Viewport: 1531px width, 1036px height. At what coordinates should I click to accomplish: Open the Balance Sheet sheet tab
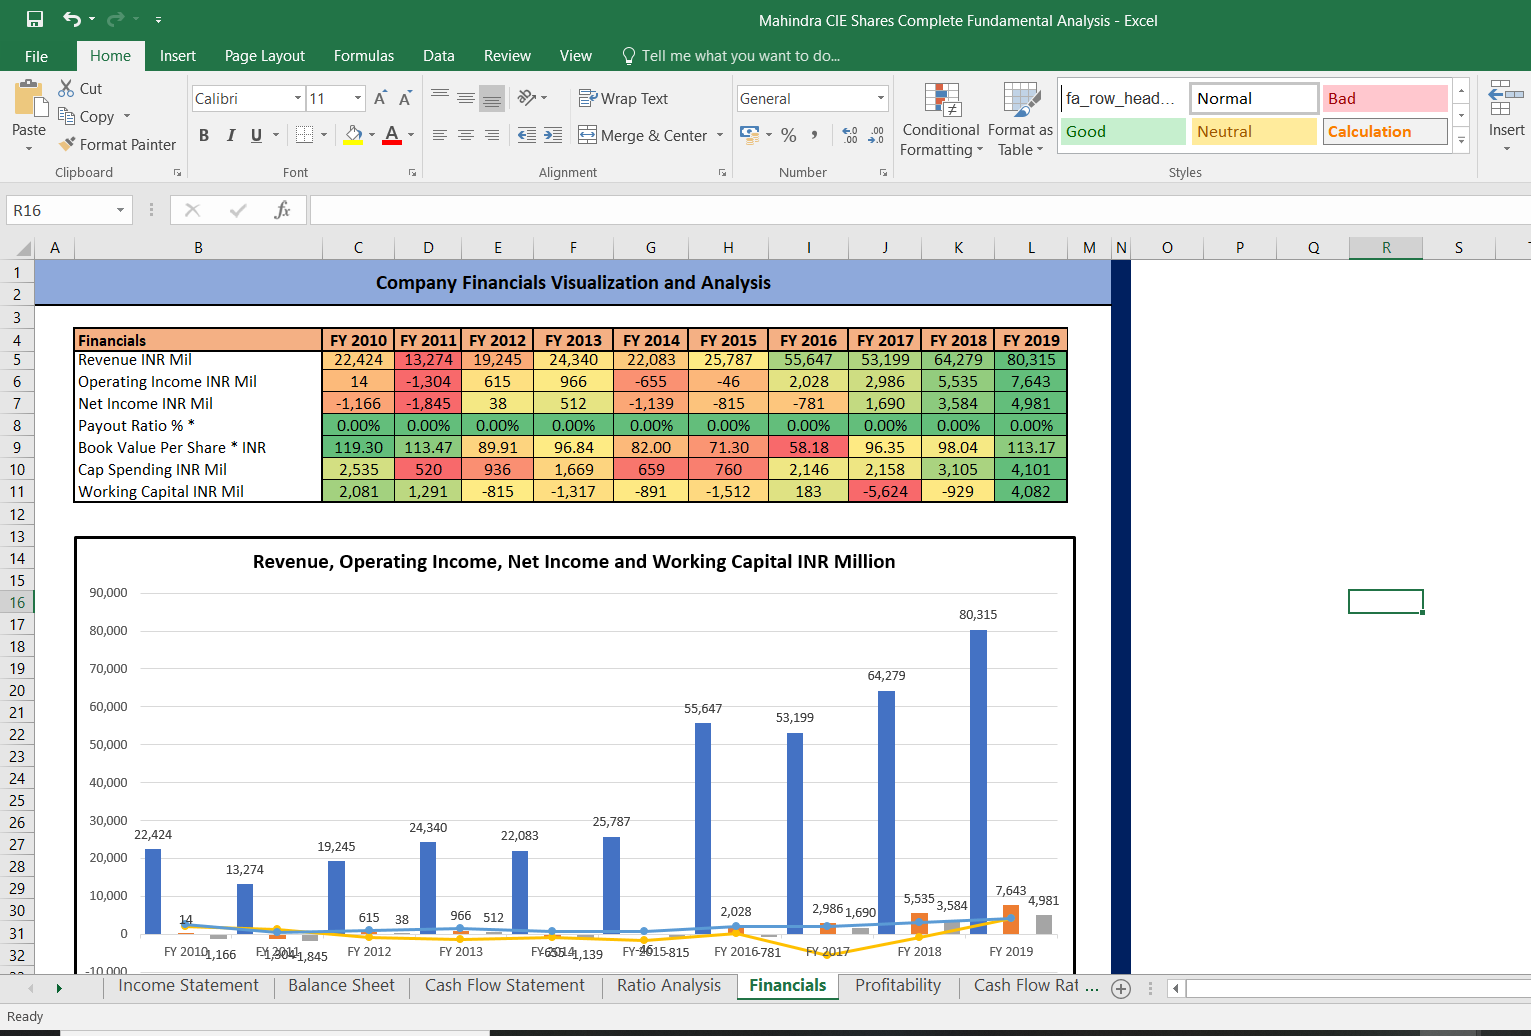pyautogui.click(x=342, y=986)
